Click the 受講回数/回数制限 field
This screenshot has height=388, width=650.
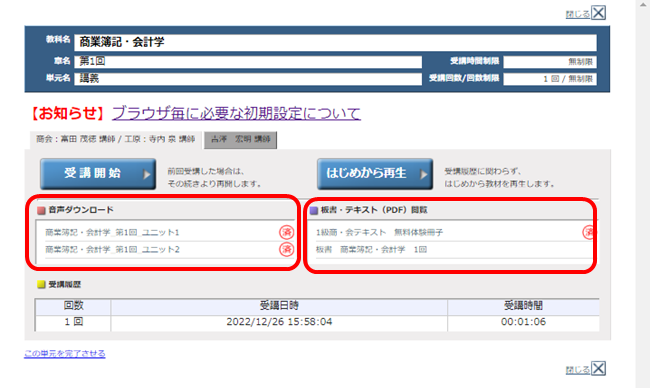550,79
